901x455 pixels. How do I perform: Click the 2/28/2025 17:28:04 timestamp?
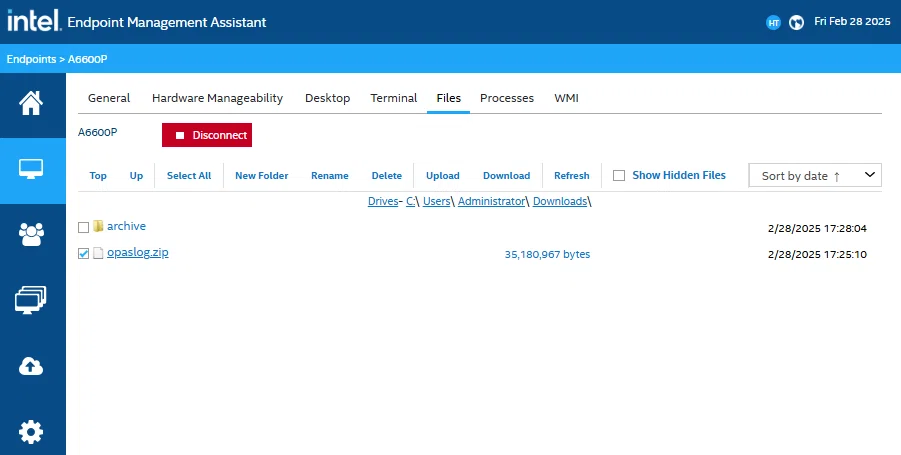[x=817, y=229]
